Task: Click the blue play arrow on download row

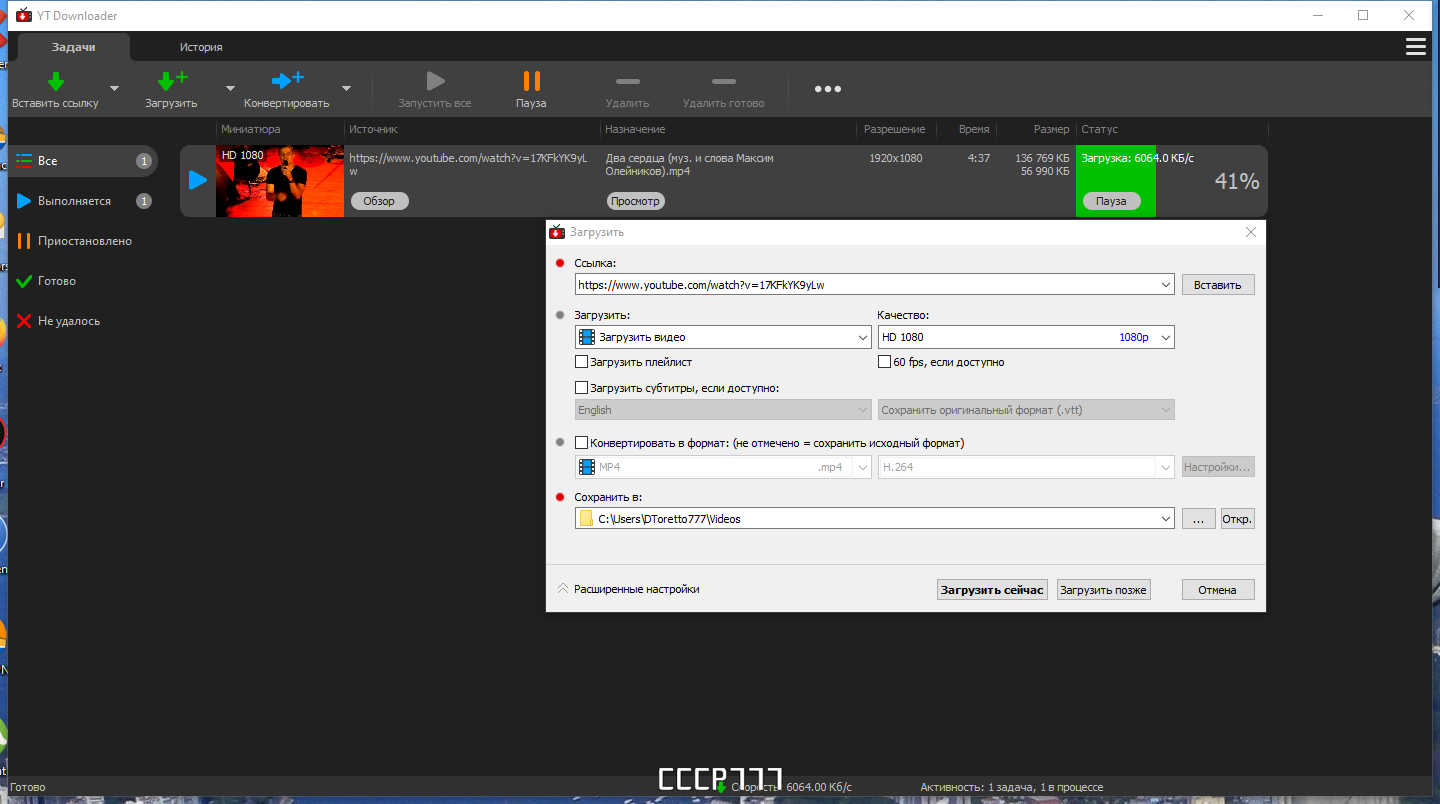Action: click(x=198, y=181)
